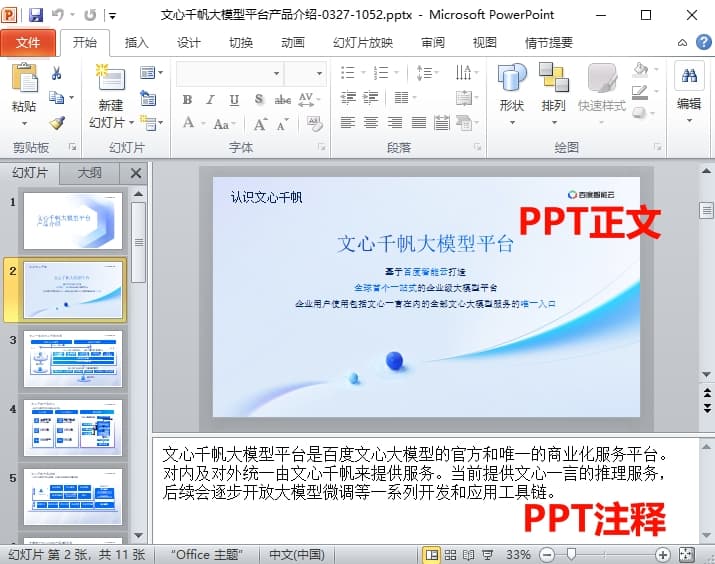
Task: Switch to the Design (设计) tab
Action: click(188, 43)
